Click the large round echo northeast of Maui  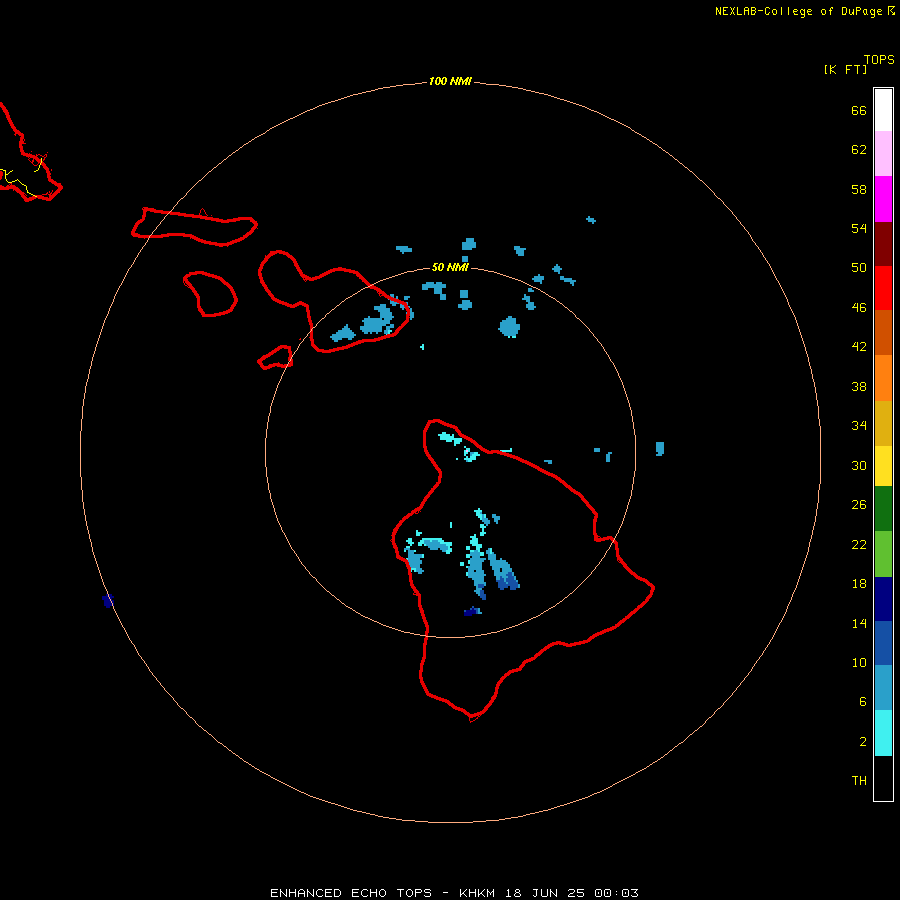pyautogui.click(x=509, y=327)
